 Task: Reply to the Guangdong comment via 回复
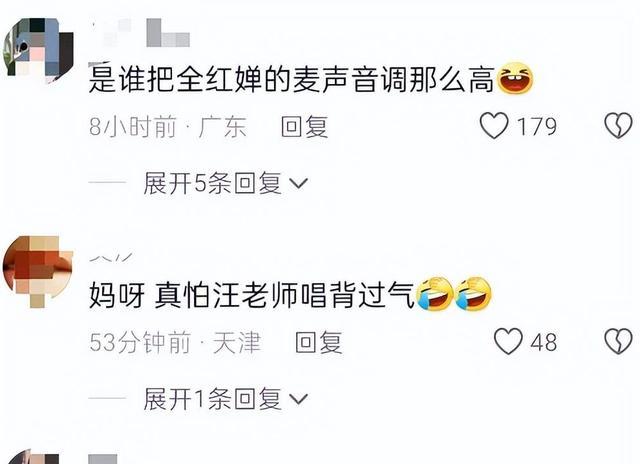coord(304,127)
